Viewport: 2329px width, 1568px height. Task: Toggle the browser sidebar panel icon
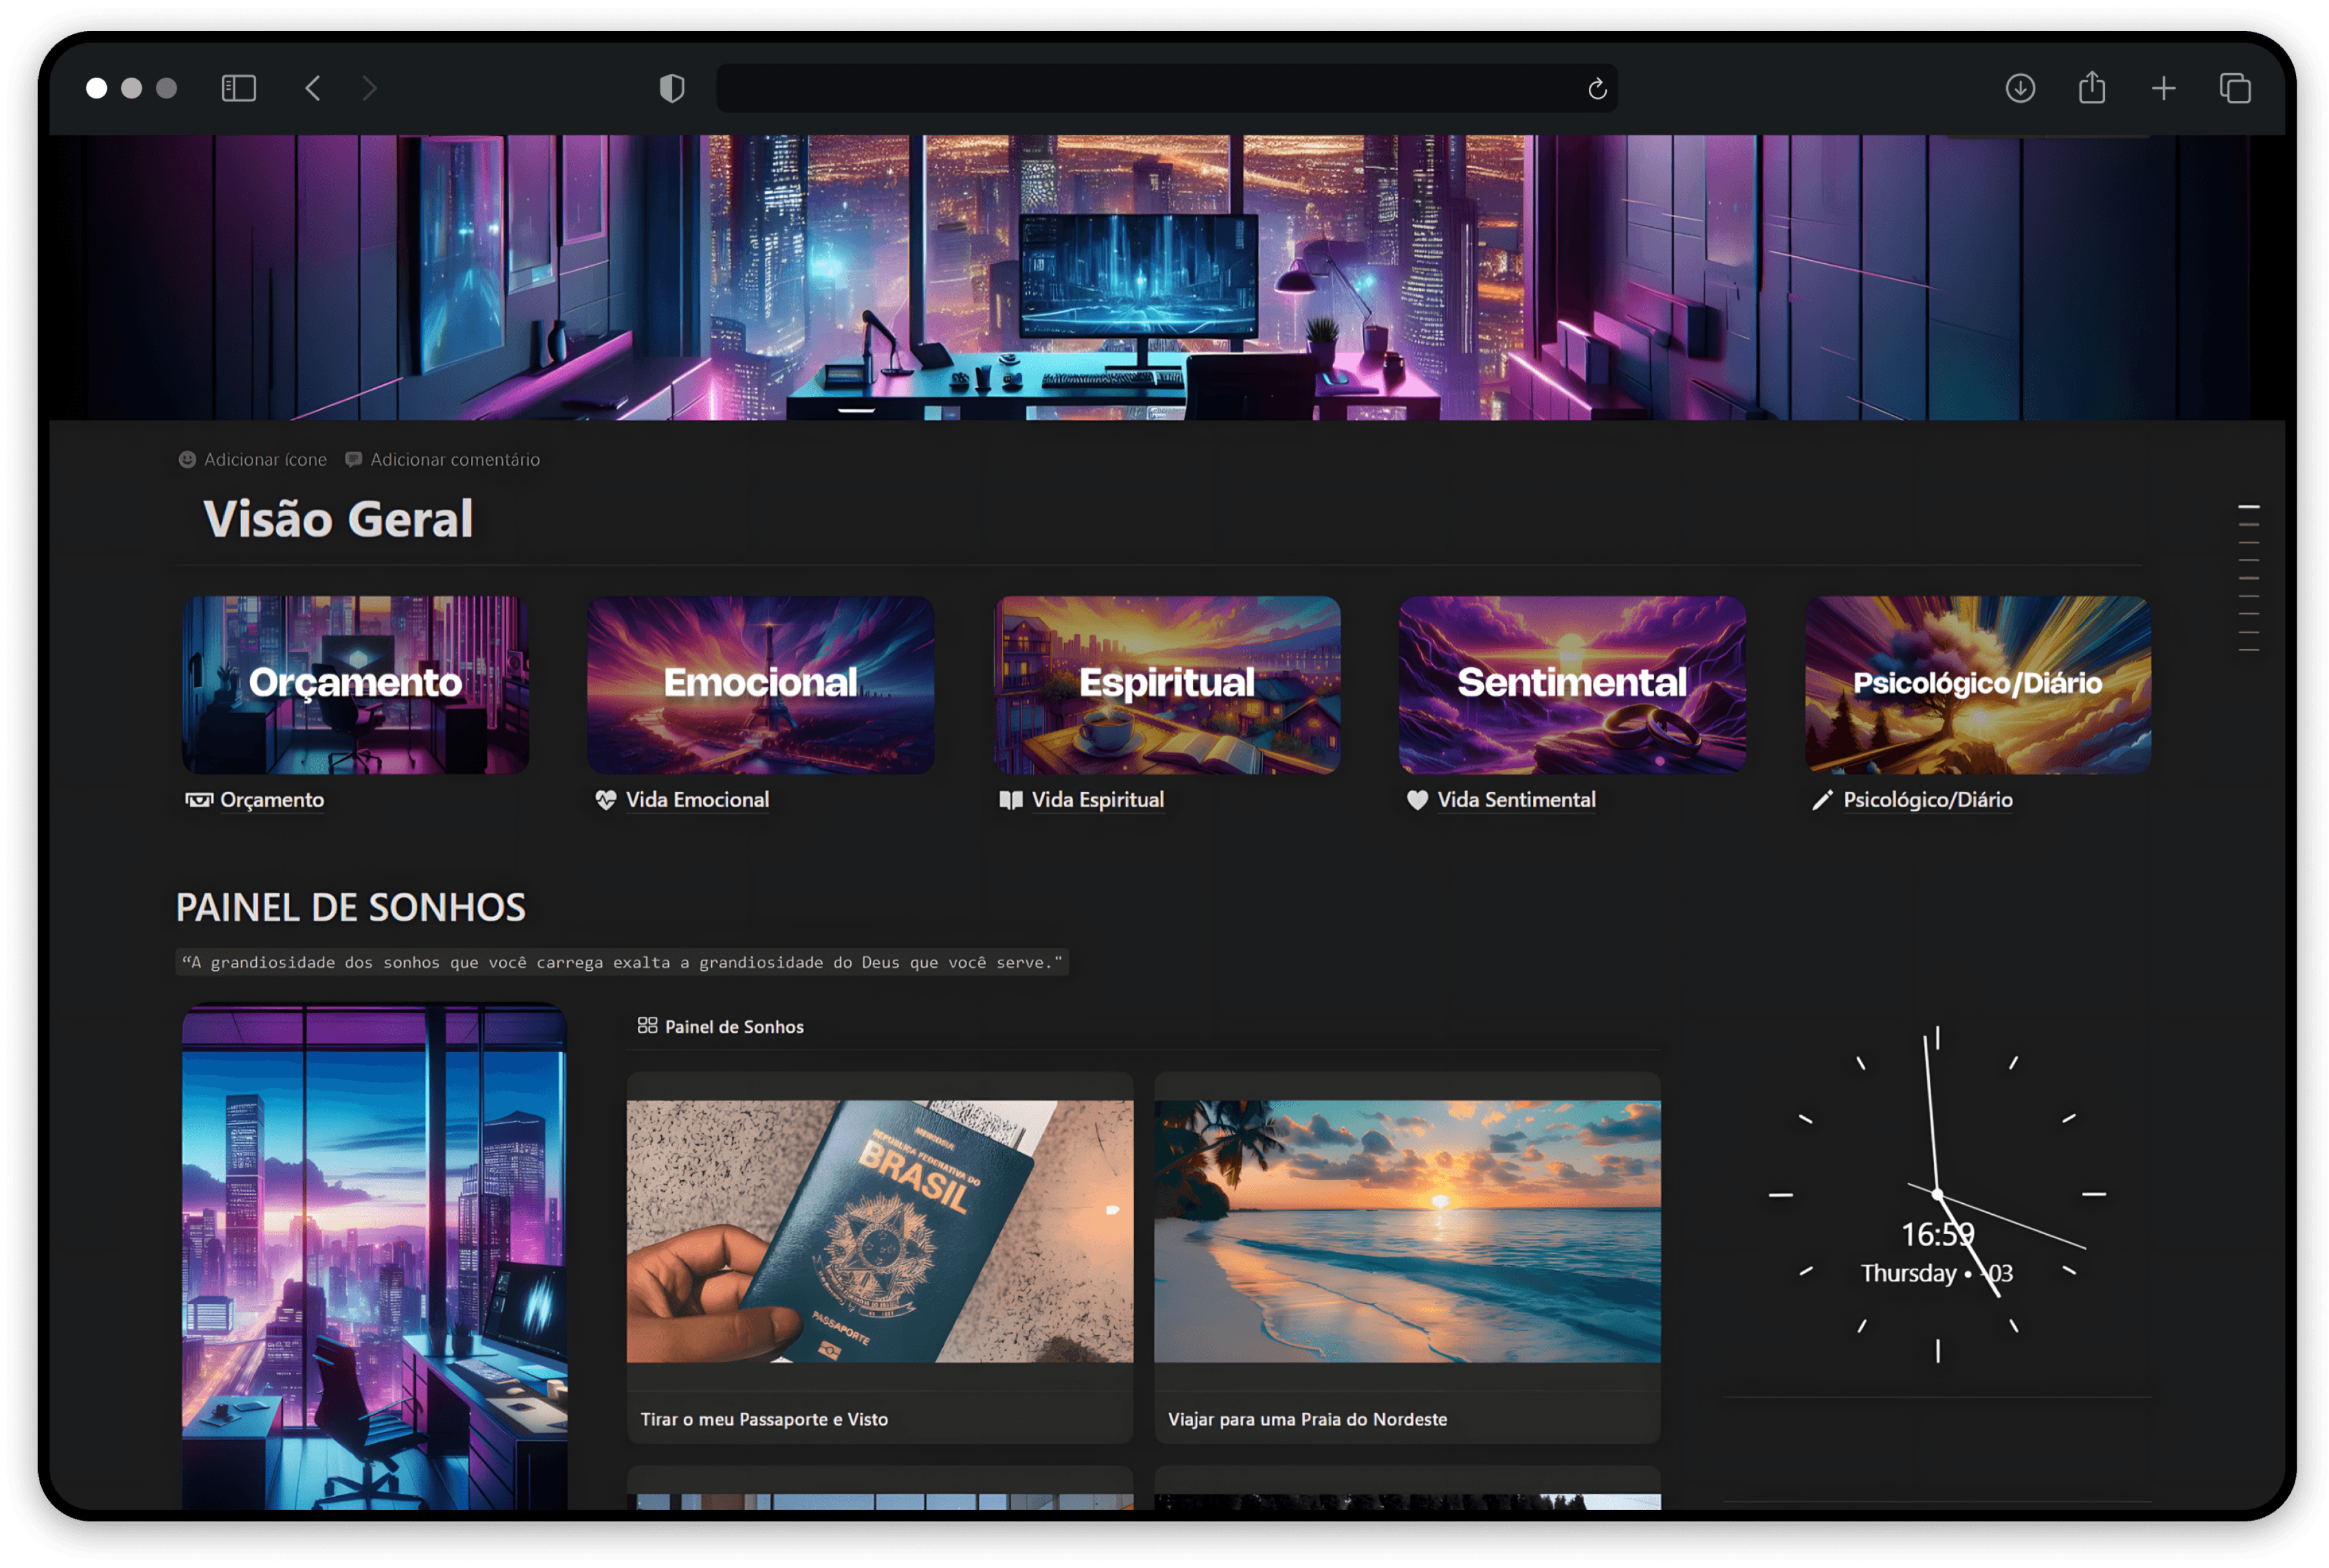(x=238, y=88)
